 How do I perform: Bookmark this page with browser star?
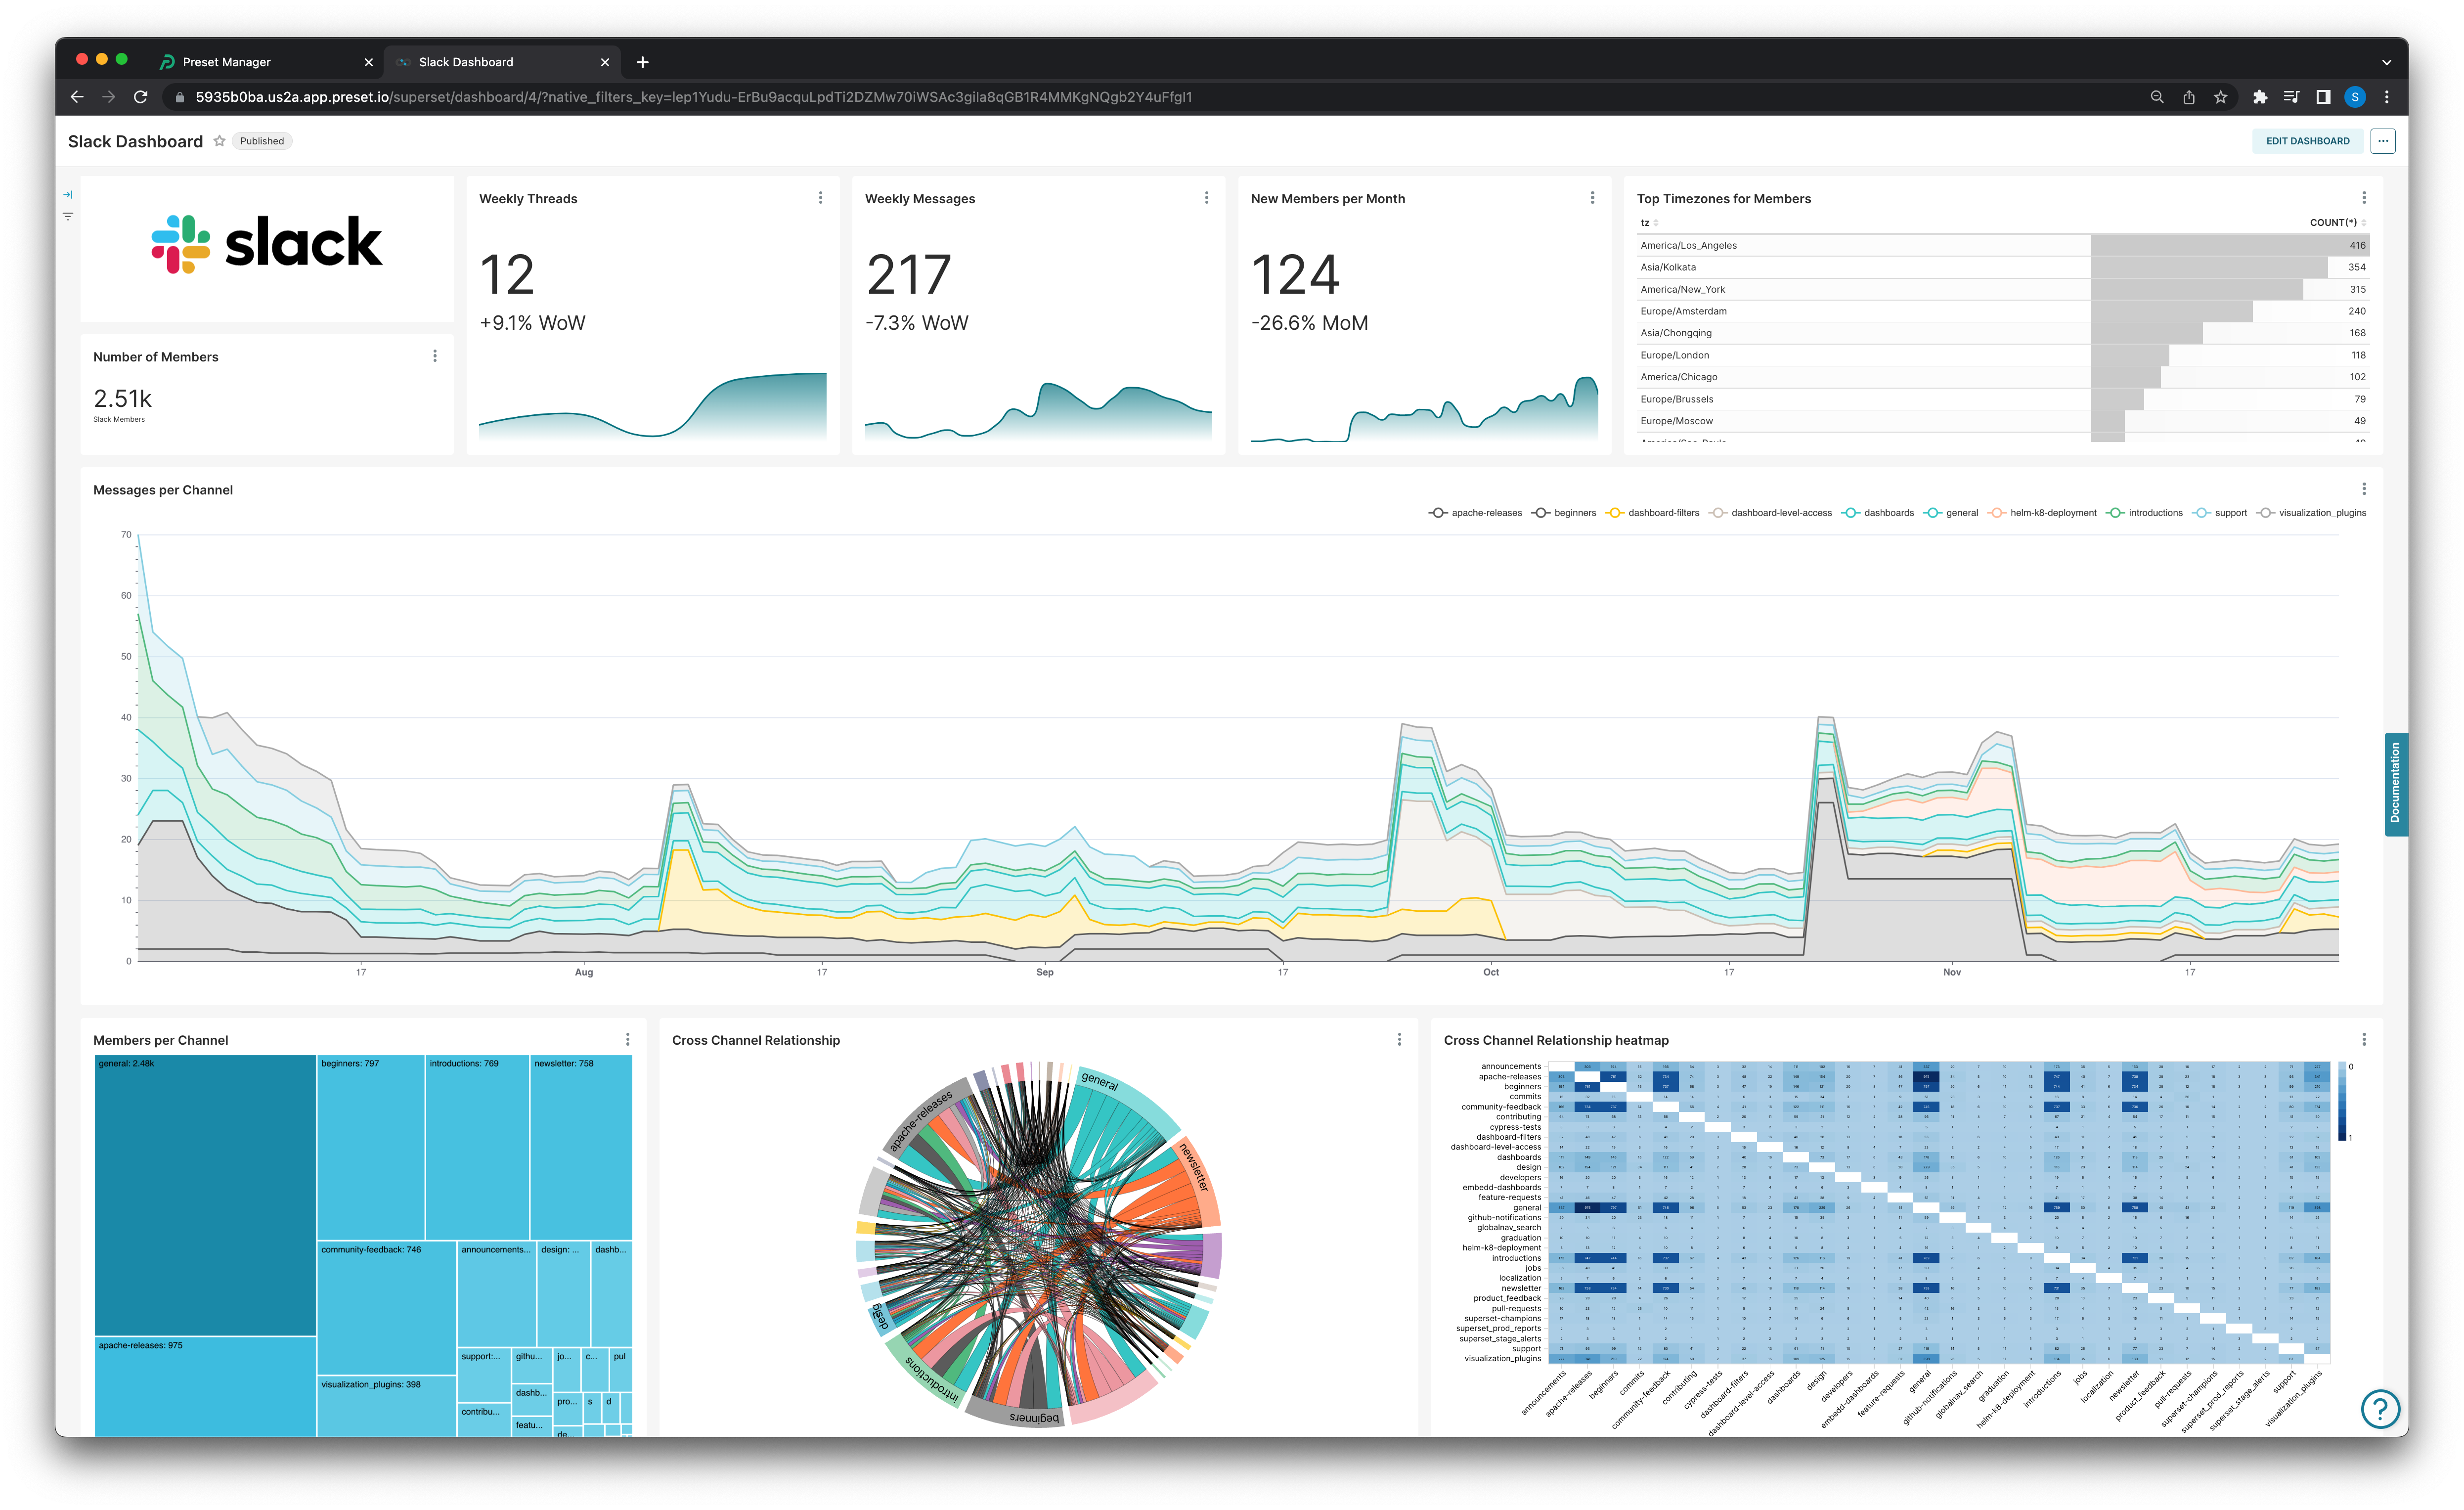(x=2220, y=97)
